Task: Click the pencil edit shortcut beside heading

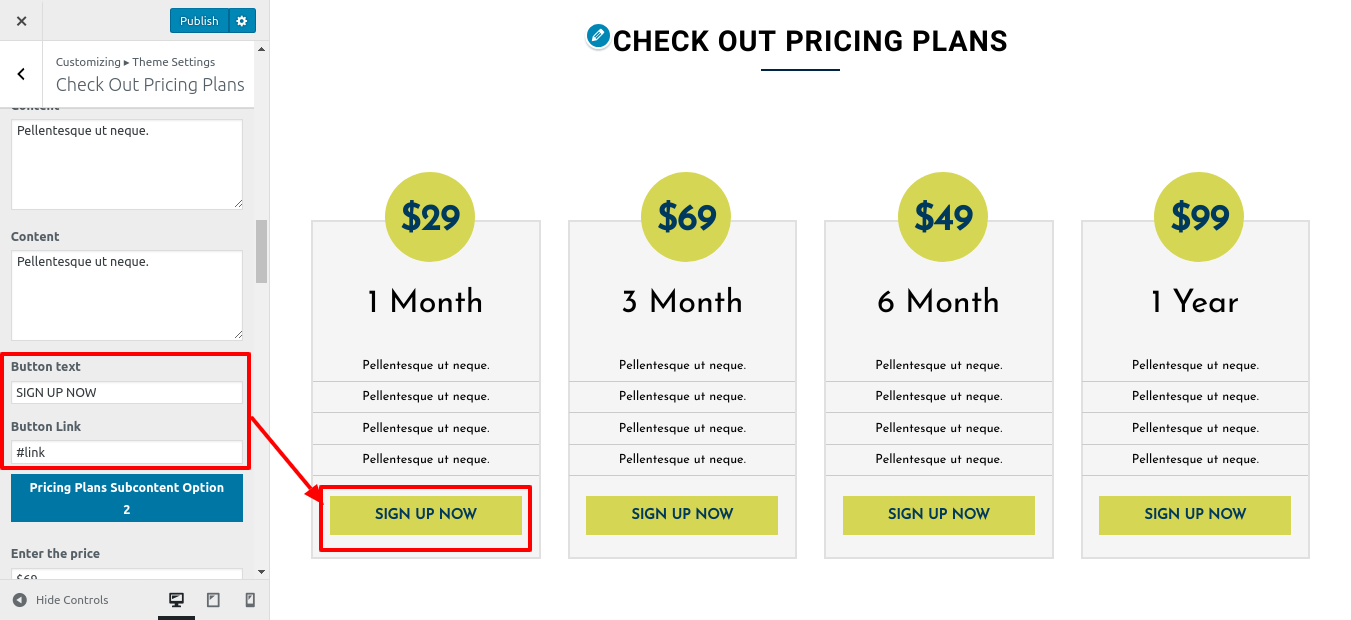Action: click(x=598, y=37)
